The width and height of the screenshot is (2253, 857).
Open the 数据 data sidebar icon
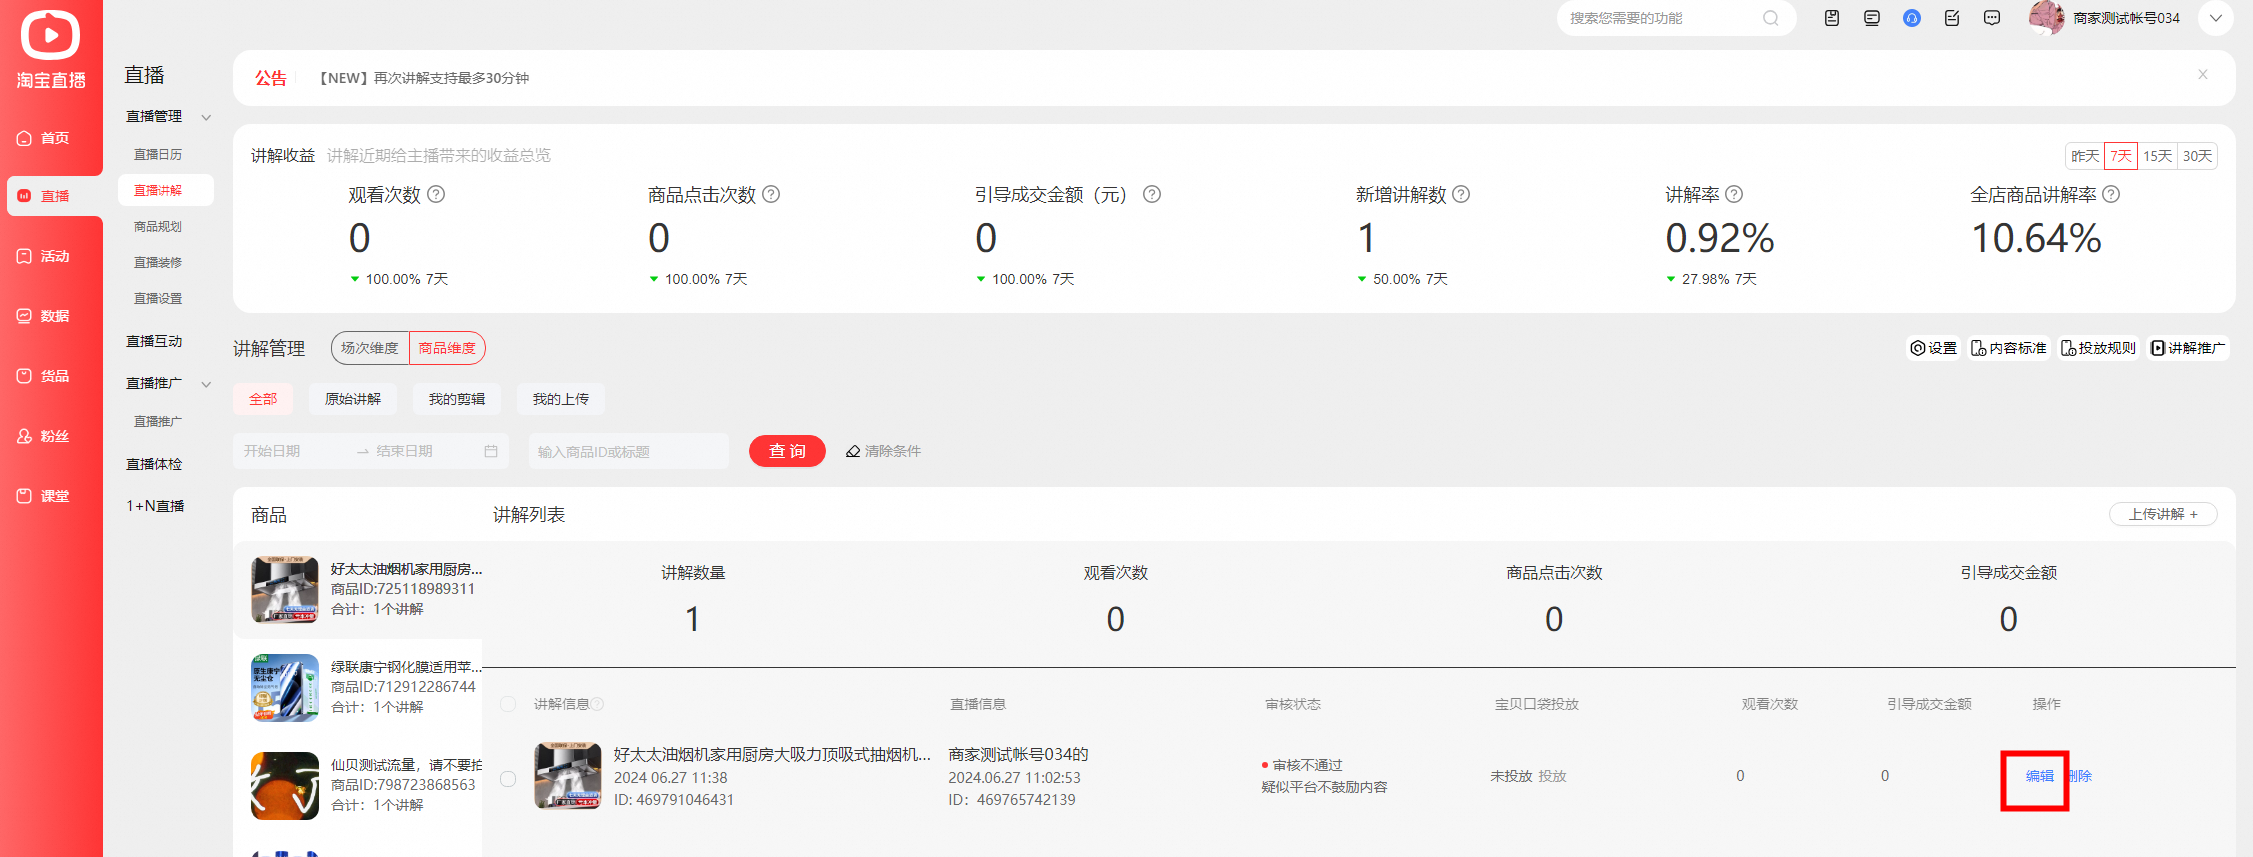[x=24, y=316]
